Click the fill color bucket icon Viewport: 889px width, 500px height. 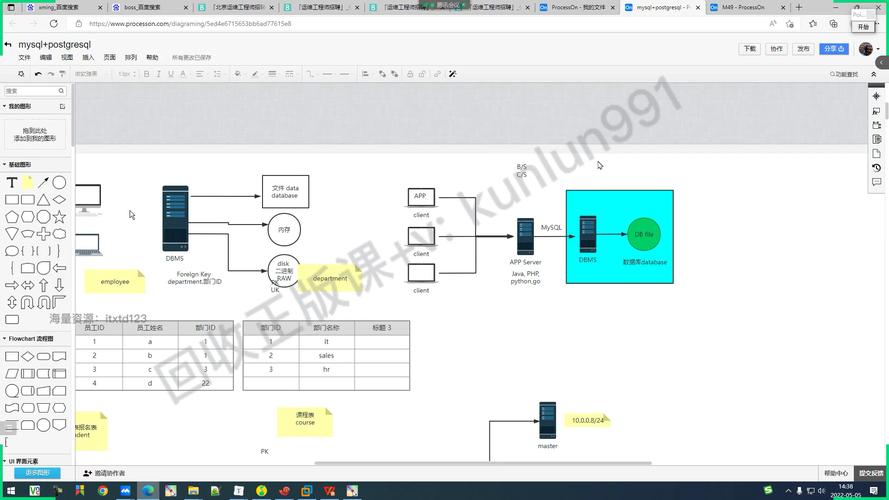point(238,74)
